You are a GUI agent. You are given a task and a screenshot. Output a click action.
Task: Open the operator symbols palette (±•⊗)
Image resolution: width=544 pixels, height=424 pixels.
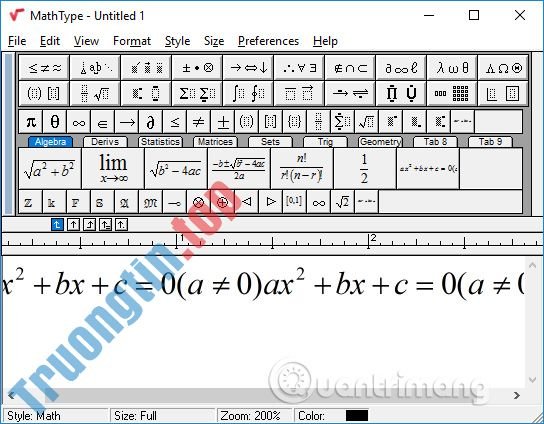click(x=197, y=68)
